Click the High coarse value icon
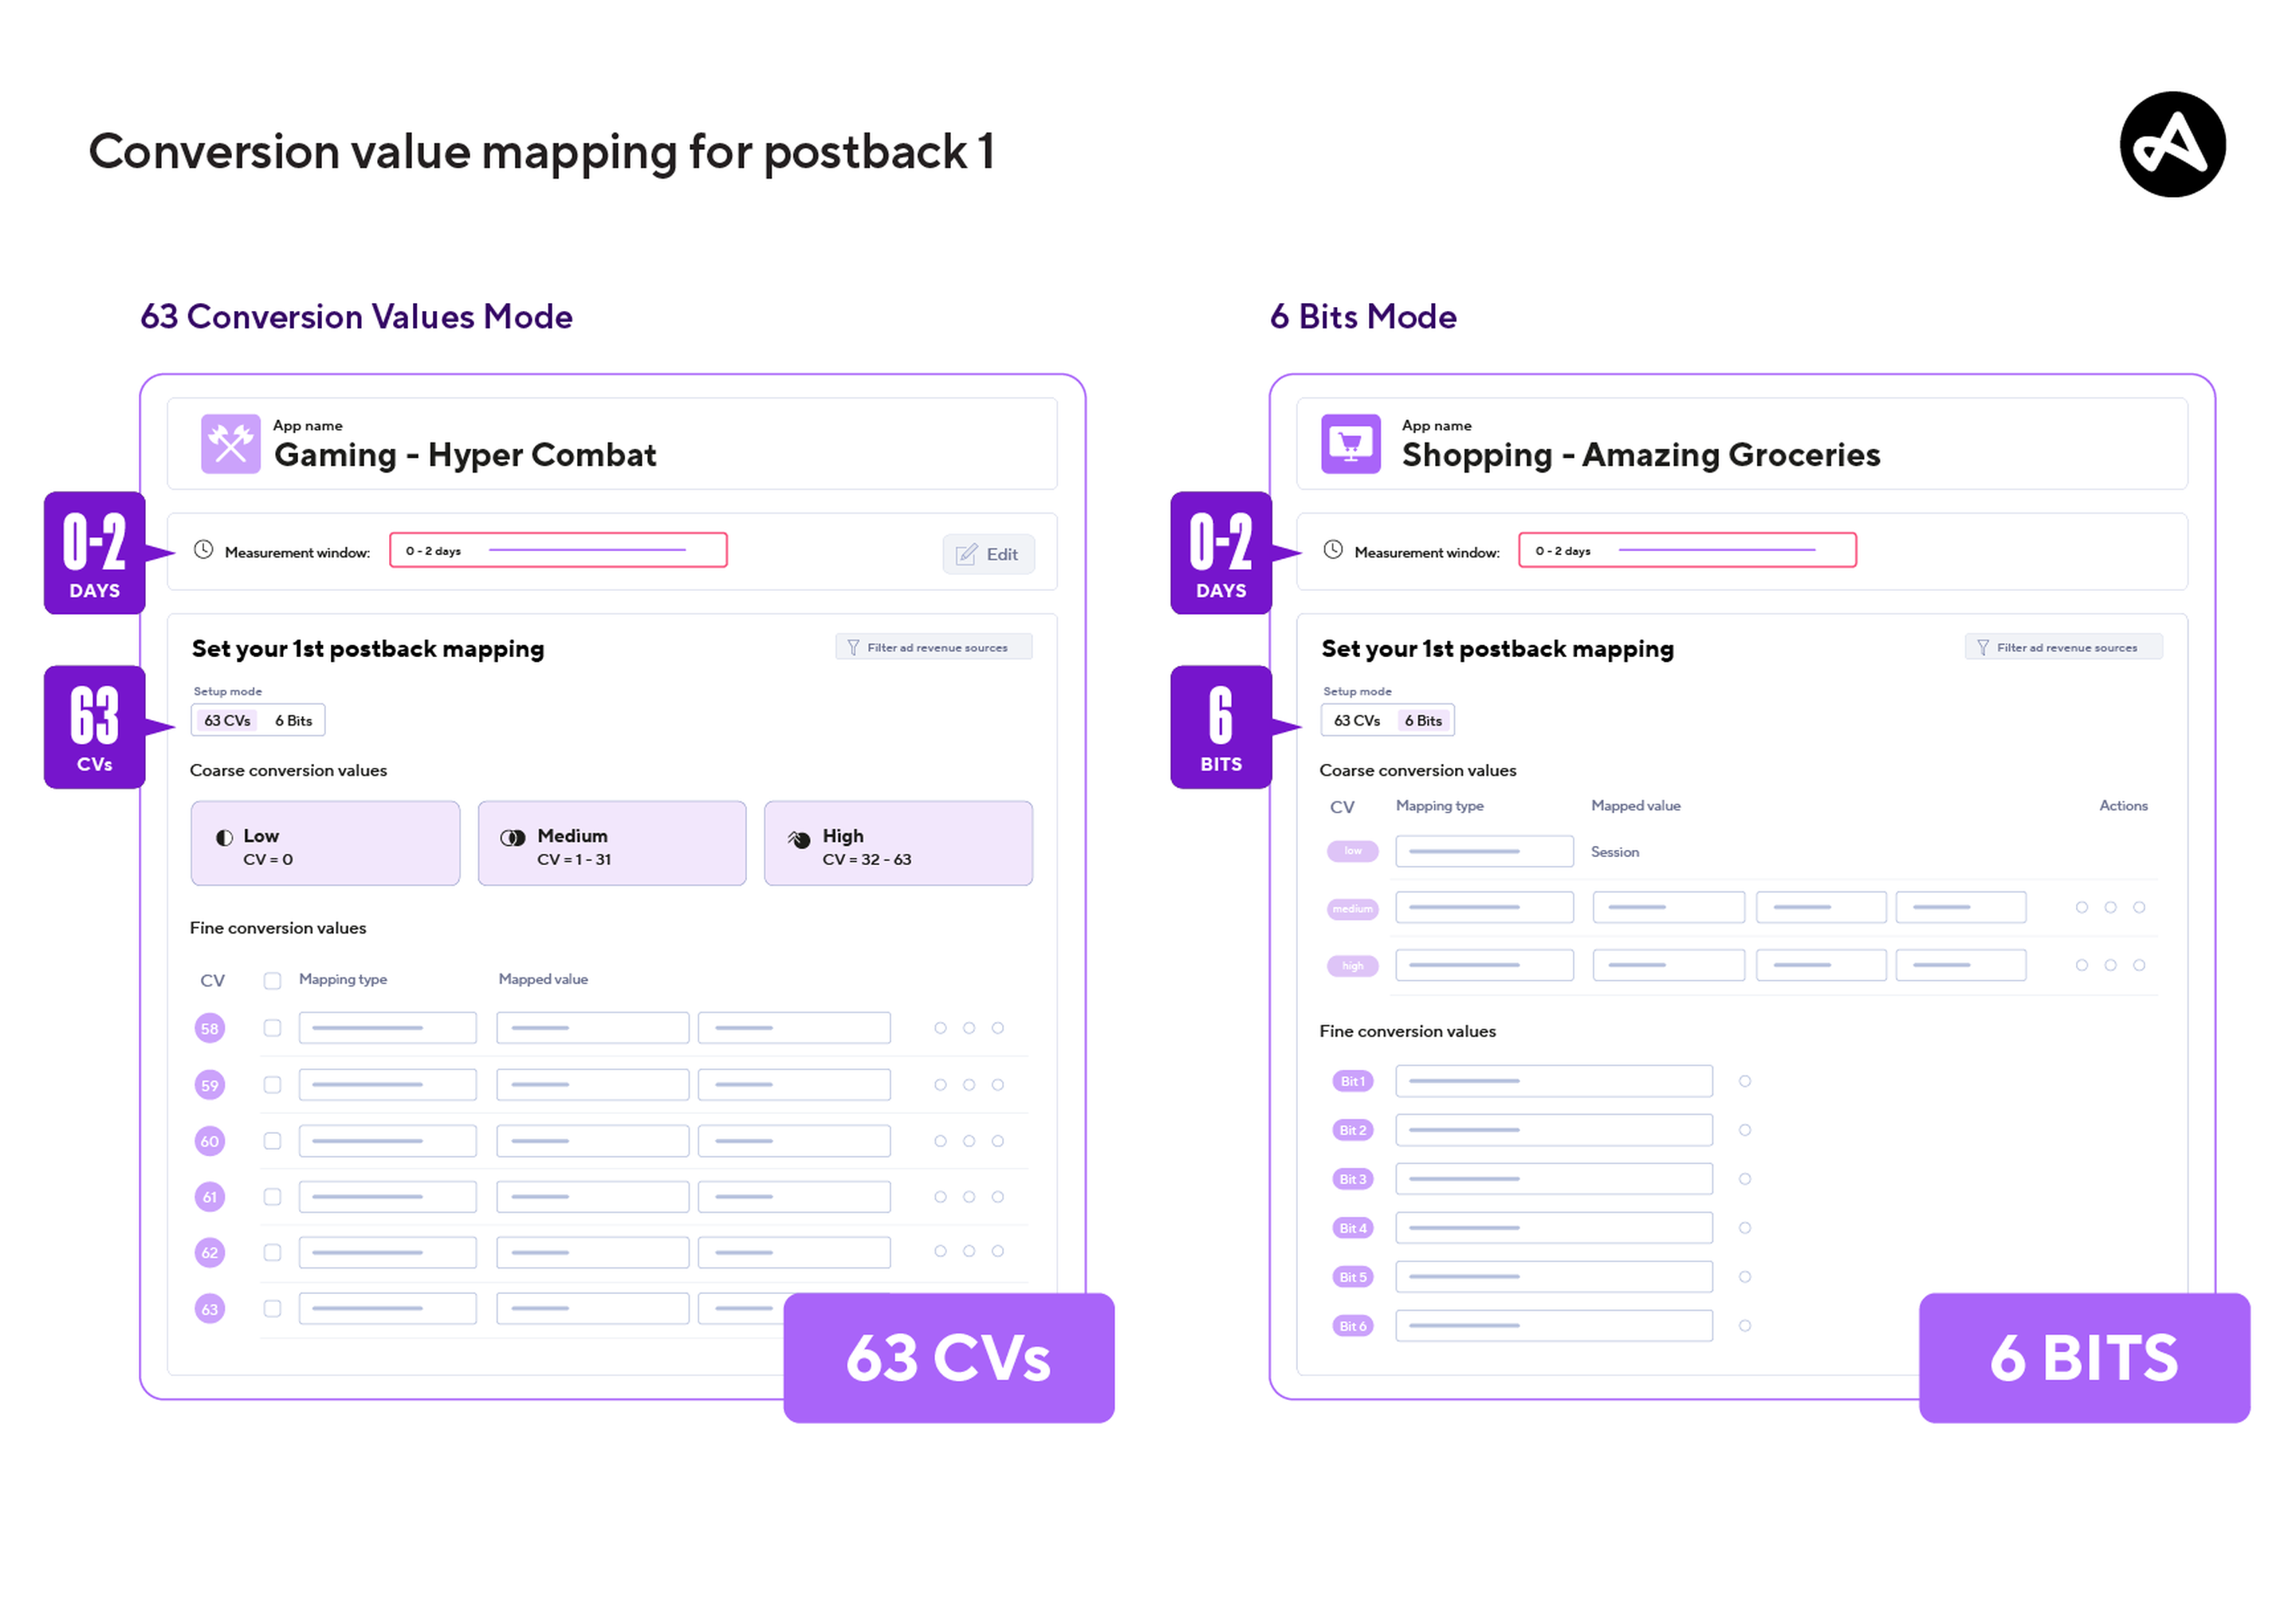 [798, 838]
